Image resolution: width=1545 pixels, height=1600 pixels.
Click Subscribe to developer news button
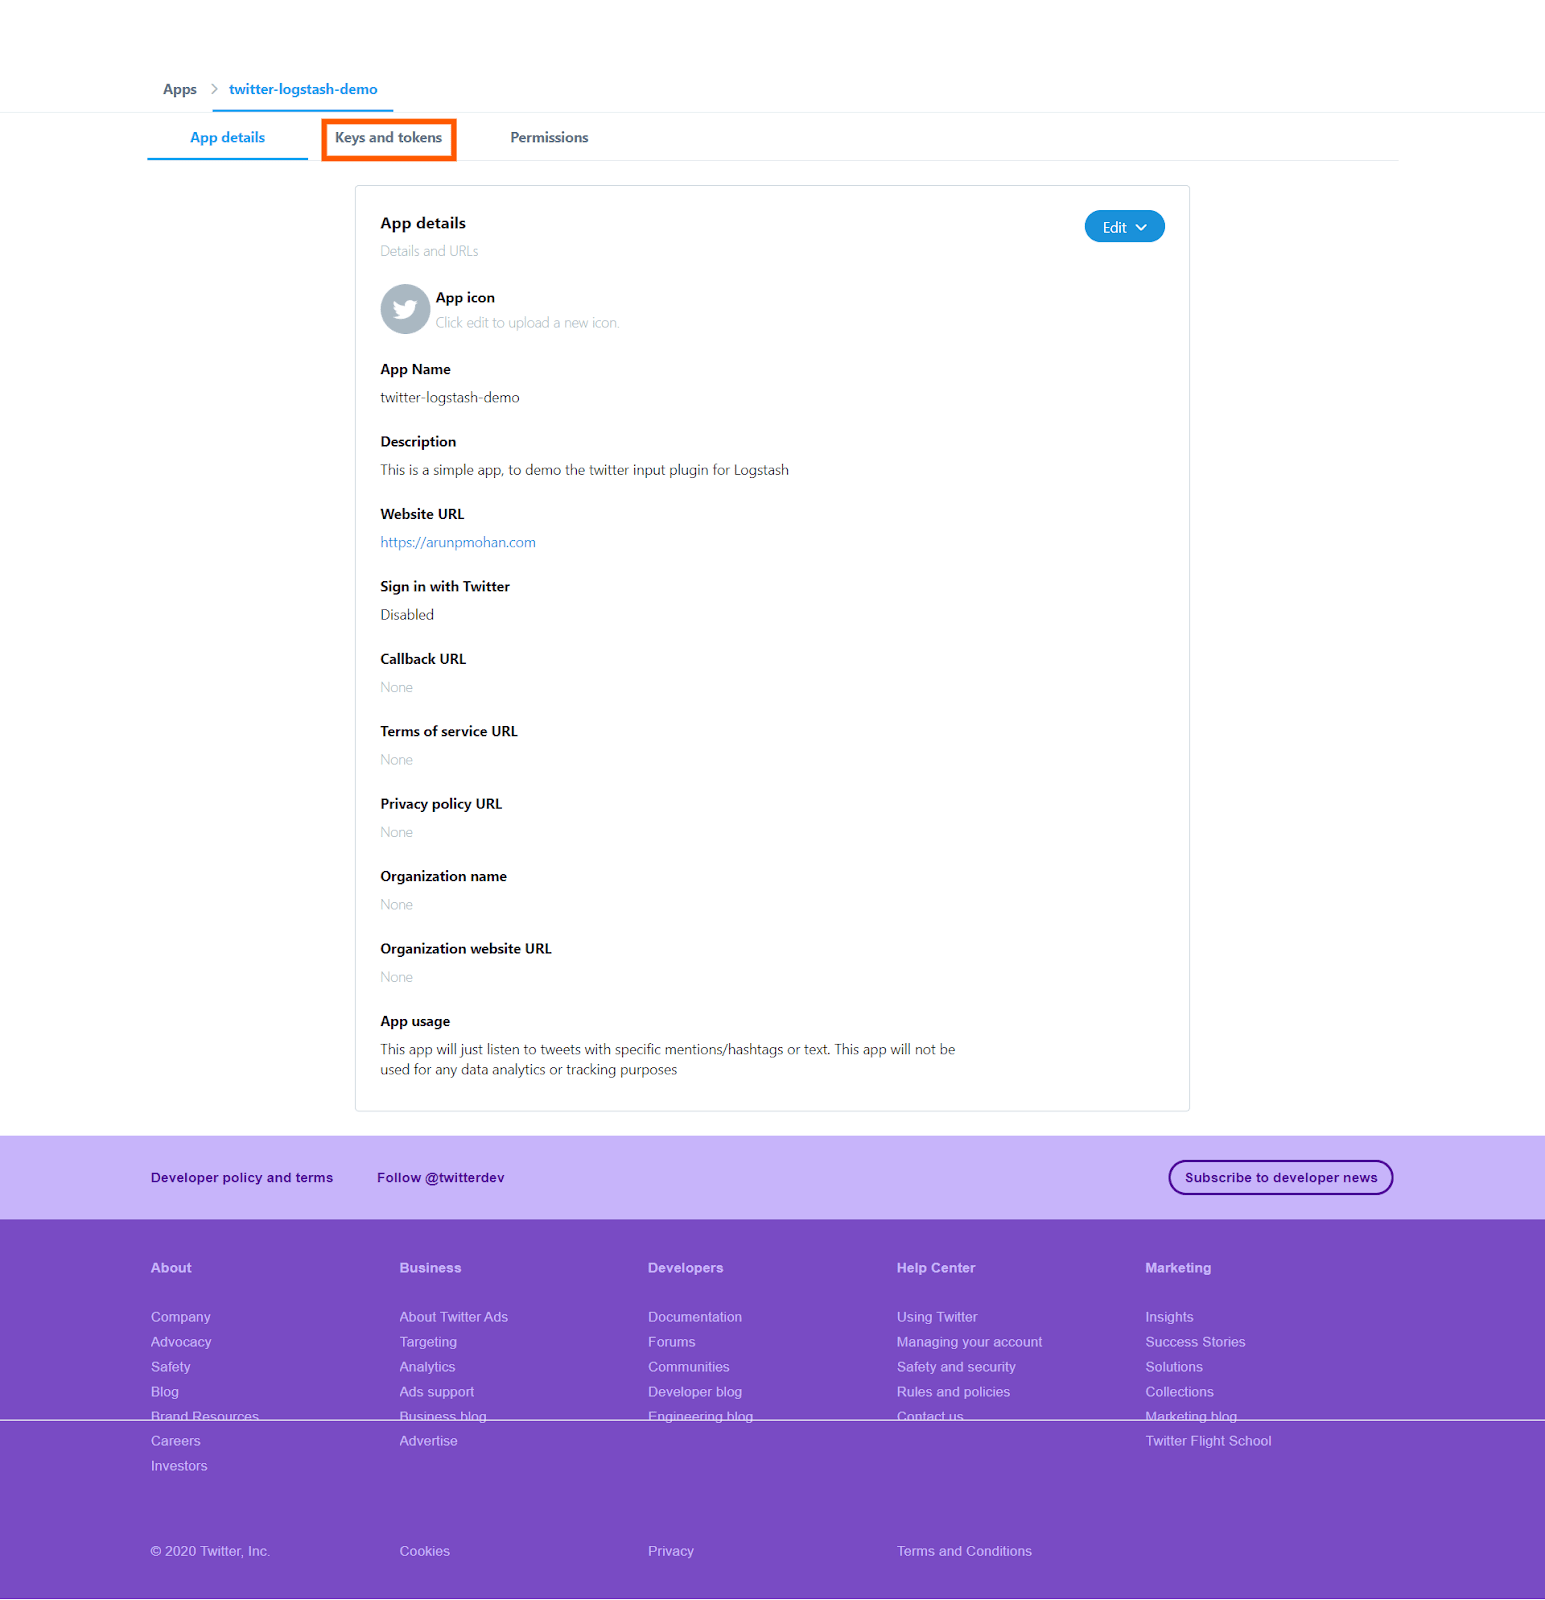click(1281, 1178)
